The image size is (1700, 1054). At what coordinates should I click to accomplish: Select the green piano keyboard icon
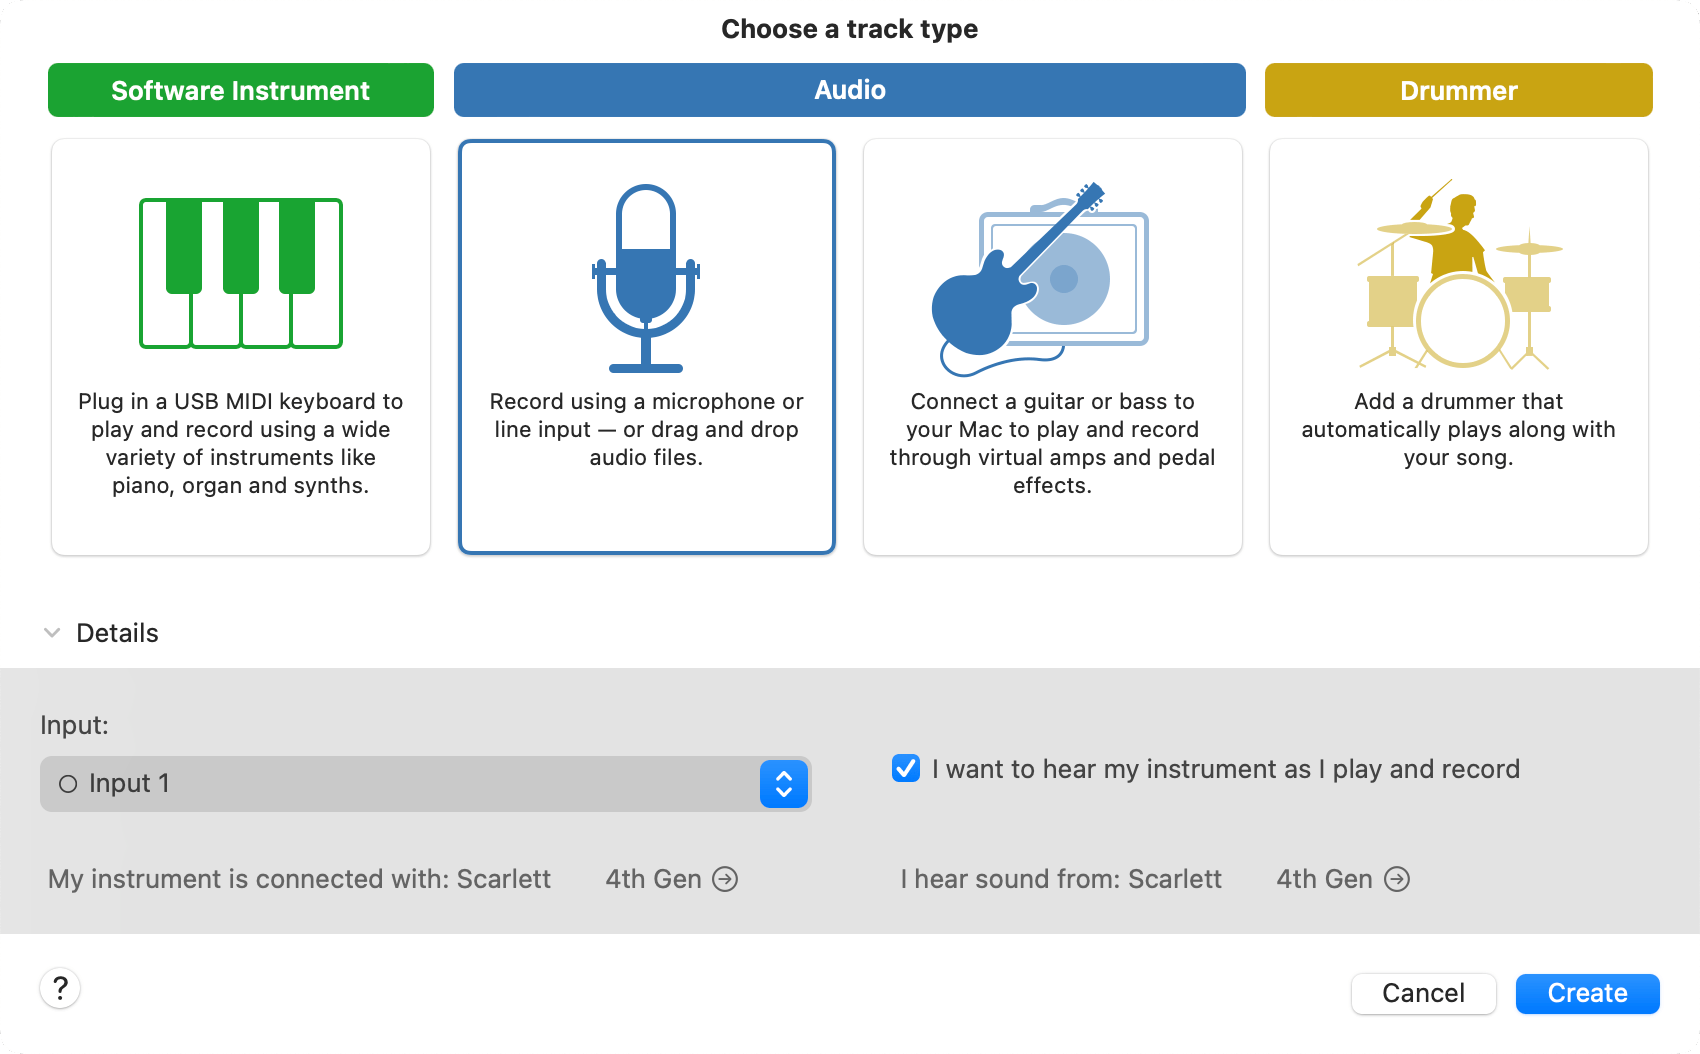pyautogui.click(x=241, y=273)
